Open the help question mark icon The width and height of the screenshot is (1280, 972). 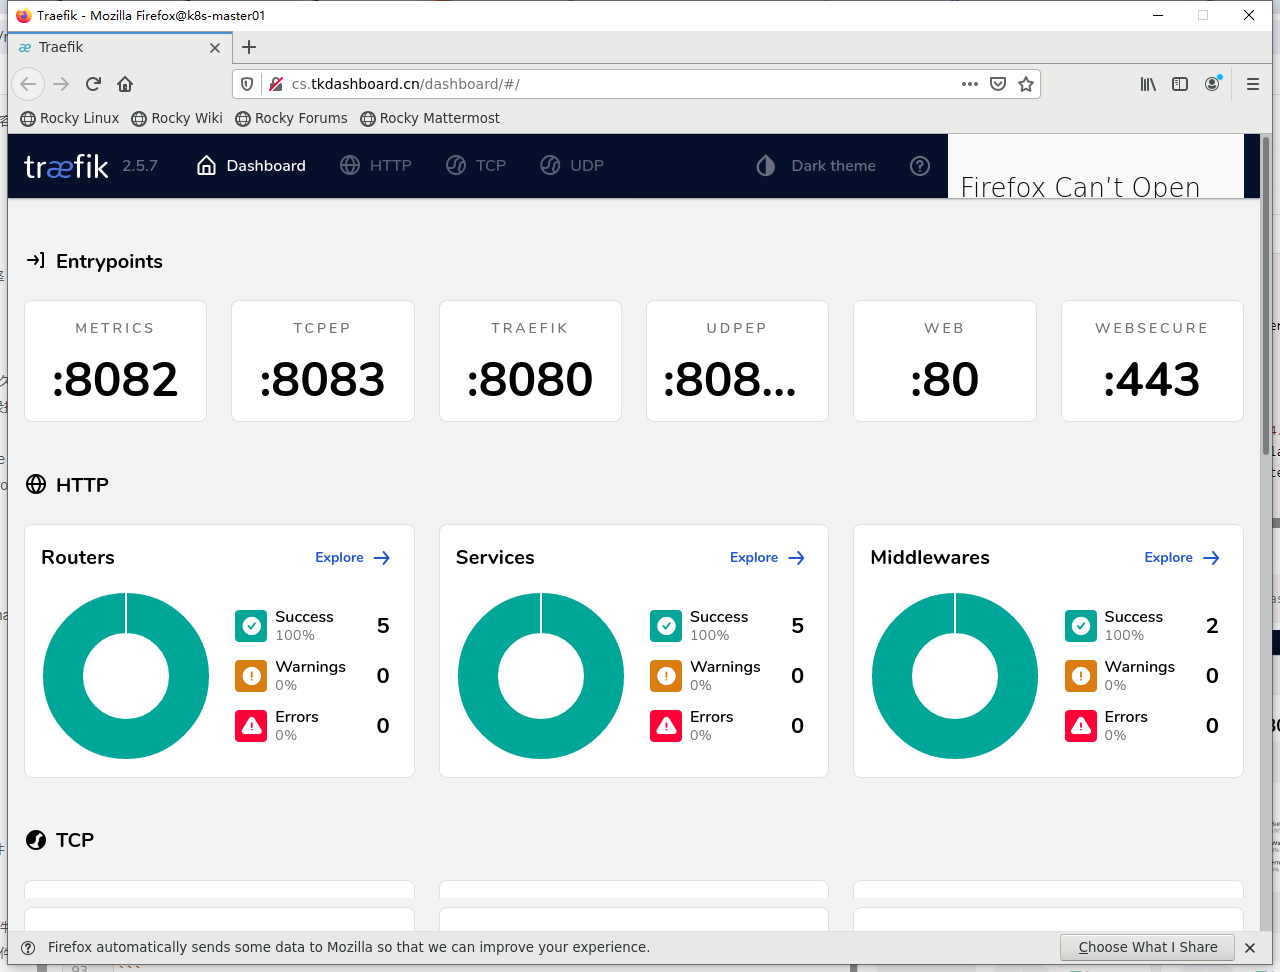[920, 166]
